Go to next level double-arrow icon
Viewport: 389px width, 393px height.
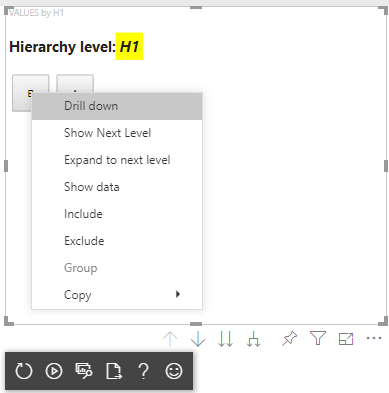click(x=226, y=339)
